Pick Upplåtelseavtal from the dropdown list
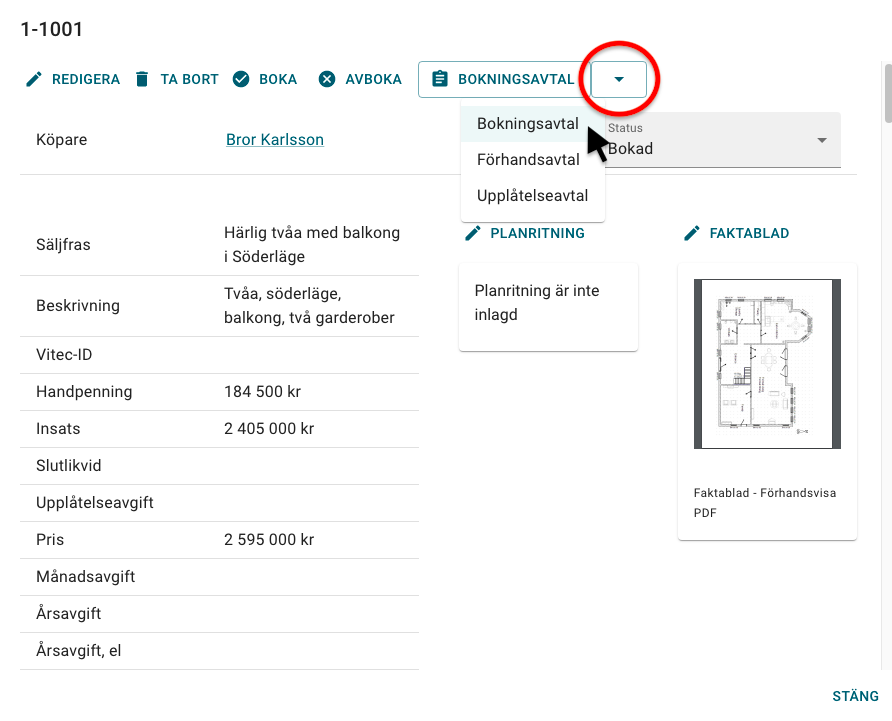This screenshot has width=892, height=721. coord(532,196)
